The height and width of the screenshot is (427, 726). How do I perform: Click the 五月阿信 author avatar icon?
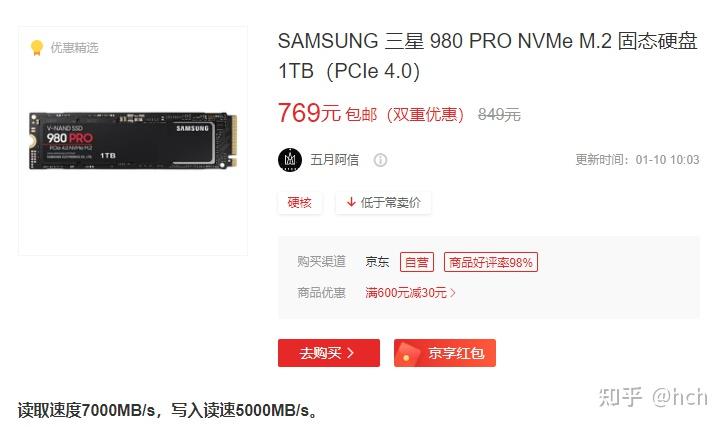pyautogui.click(x=290, y=160)
